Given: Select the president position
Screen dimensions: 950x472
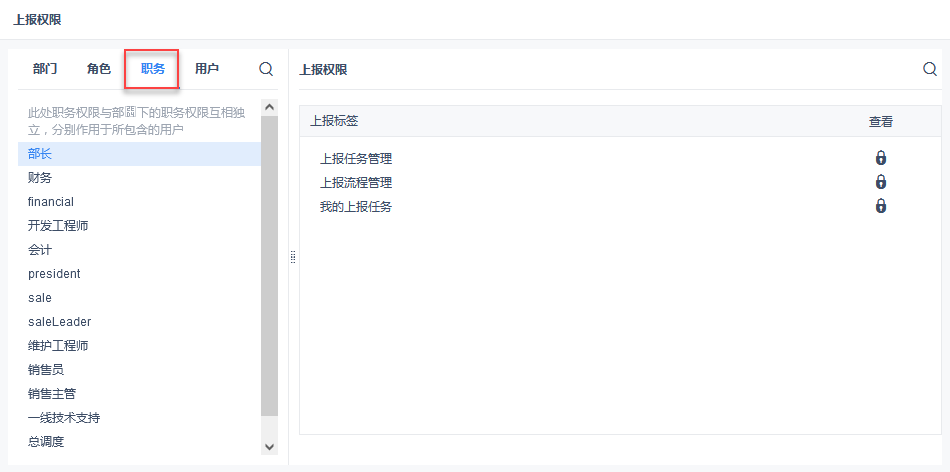Looking at the screenshot, I should point(139,274).
